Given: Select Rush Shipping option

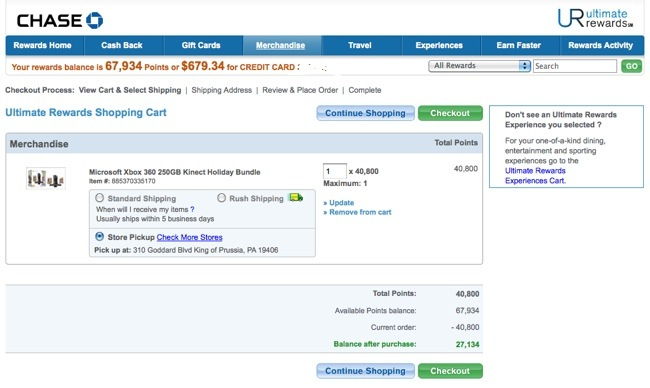Looking at the screenshot, I should [221, 198].
